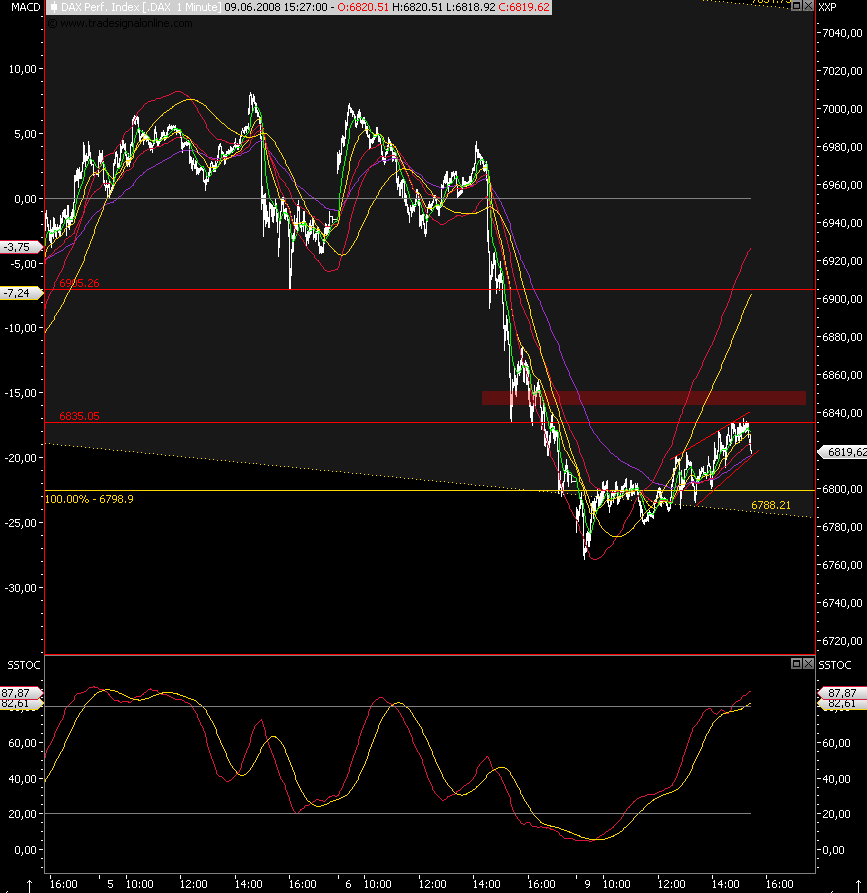
Task: Click the O:6820.51 open value in header
Action: [363, 7]
